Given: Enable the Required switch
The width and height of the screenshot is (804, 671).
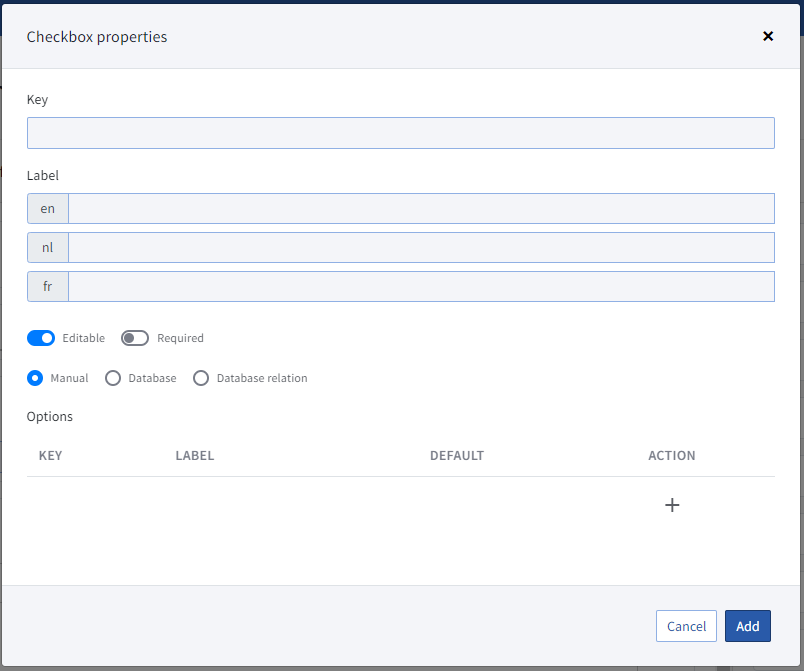Looking at the screenshot, I should pyautogui.click(x=135, y=338).
